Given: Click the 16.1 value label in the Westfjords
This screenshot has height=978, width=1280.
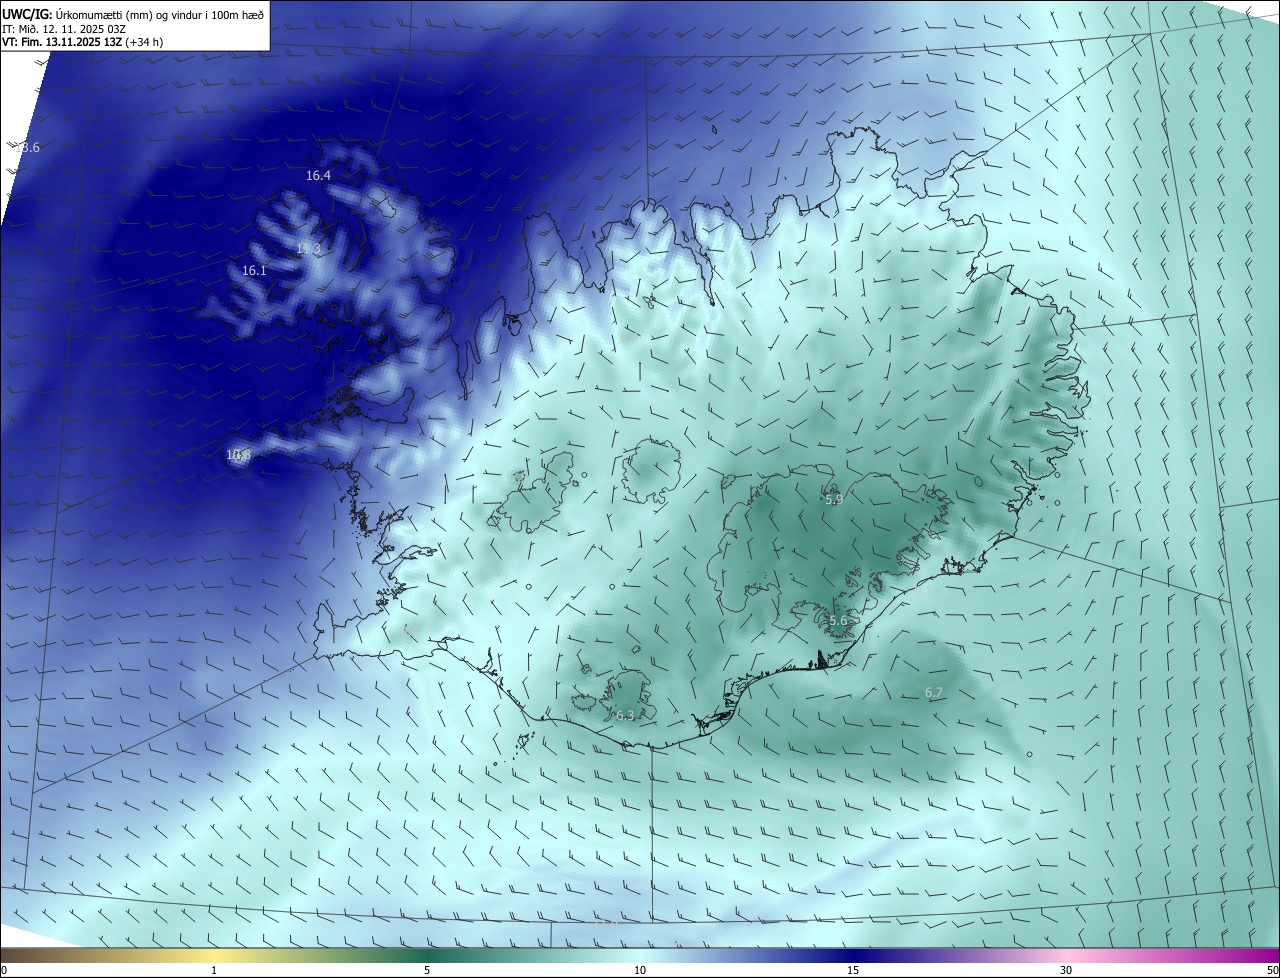Looking at the screenshot, I should (254, 270).
